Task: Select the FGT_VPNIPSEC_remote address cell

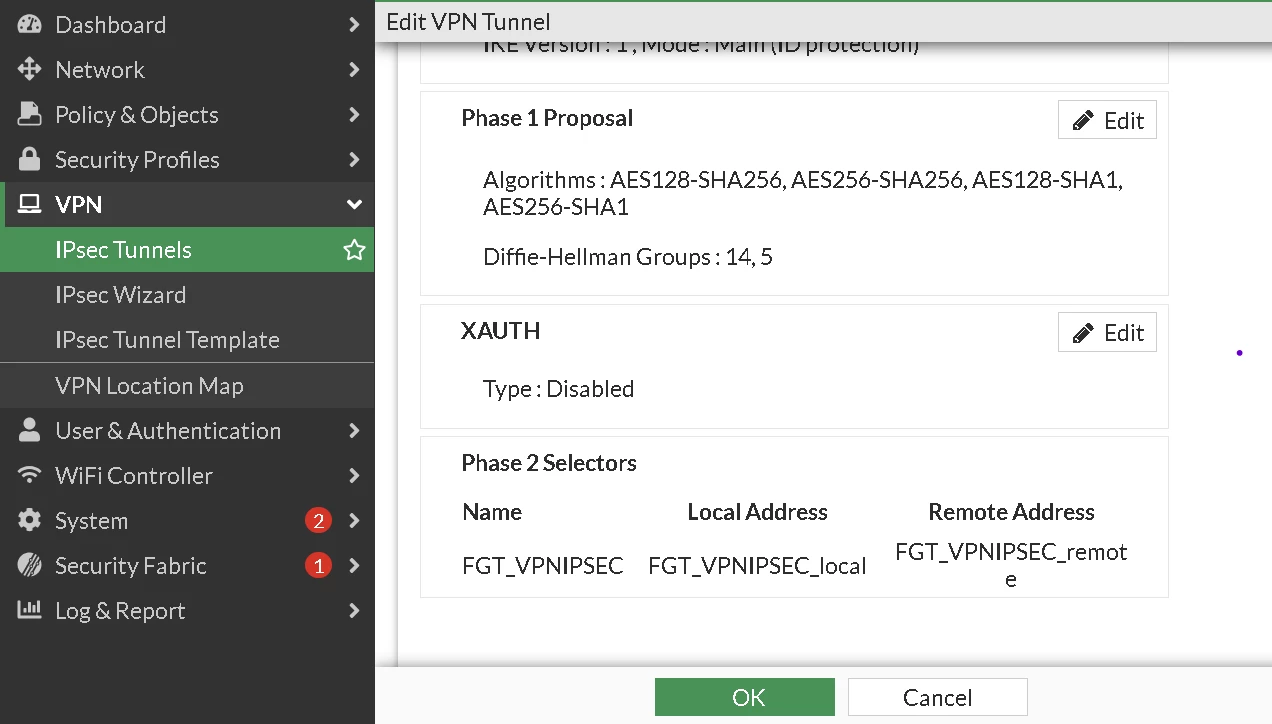Action: pos(1012,565)
